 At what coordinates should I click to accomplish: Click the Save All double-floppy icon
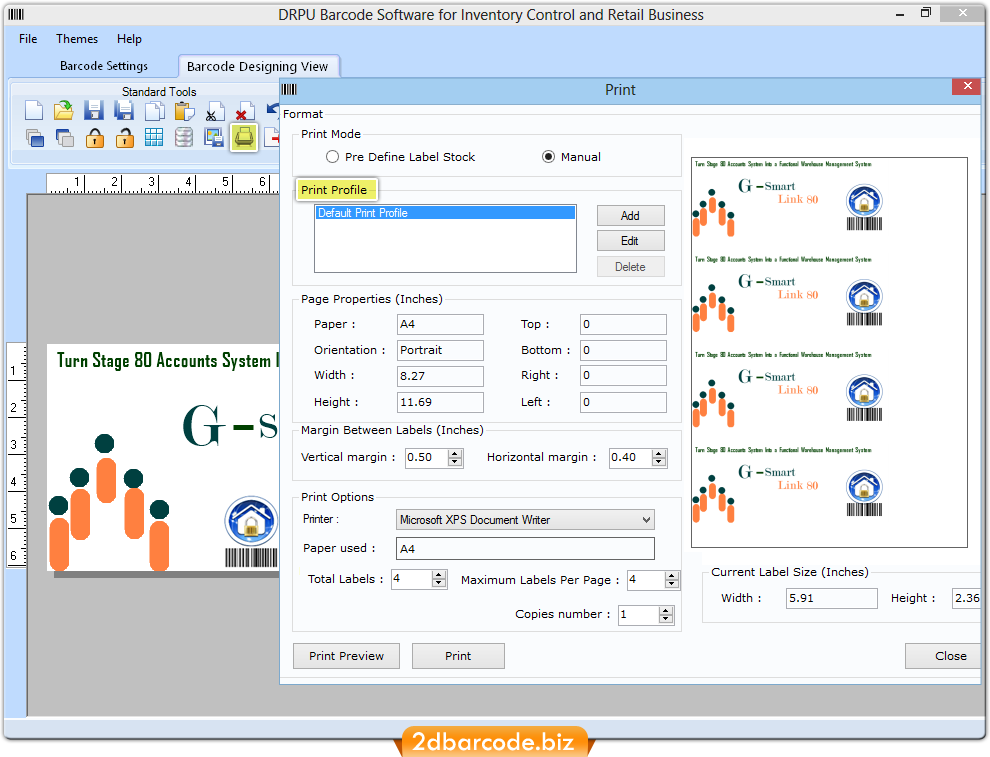coord(124,110)
